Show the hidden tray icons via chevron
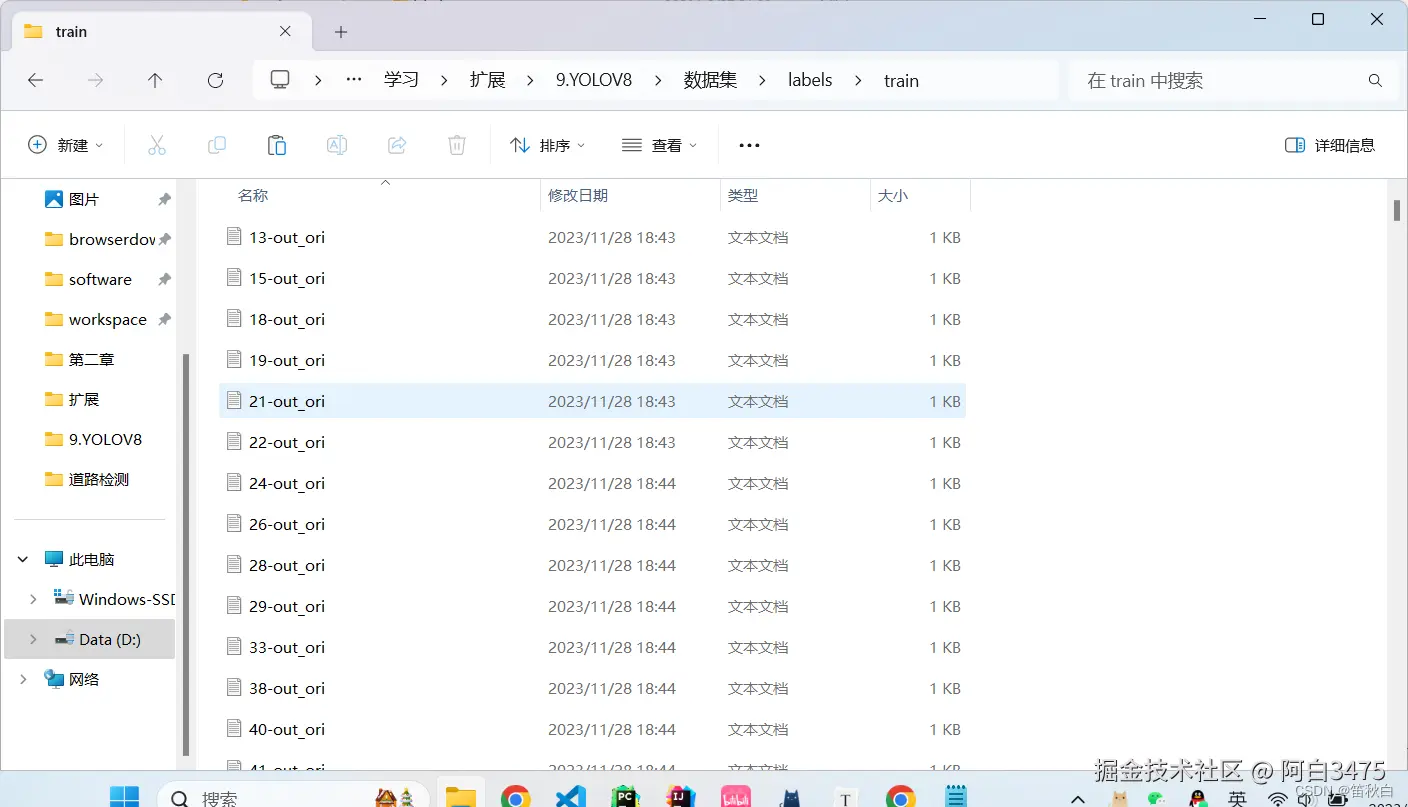Viewport: 1408px width, 807px height. coord(1077,800)
